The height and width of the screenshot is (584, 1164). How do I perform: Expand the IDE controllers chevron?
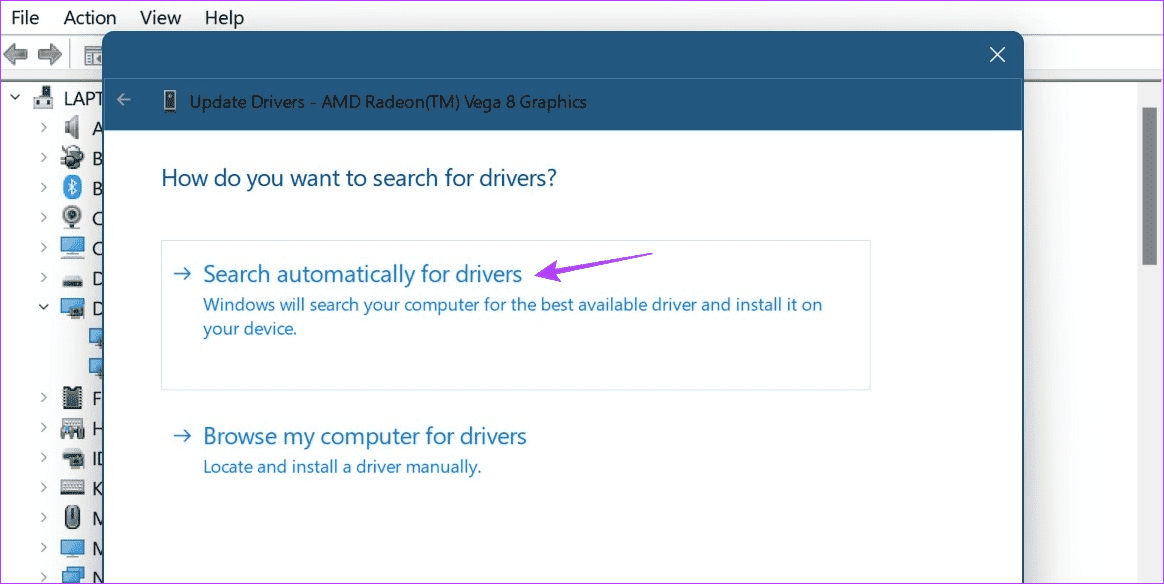pyautogui.click(x=44, y=458)
